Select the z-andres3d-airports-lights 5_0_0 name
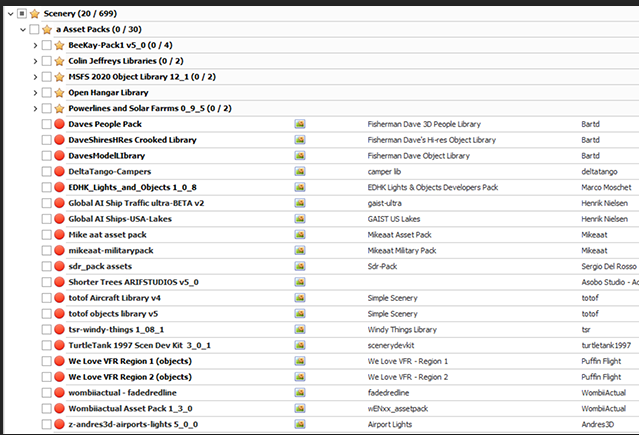Image resolution: width=639 pixels, height=435 pixels. 133,424
